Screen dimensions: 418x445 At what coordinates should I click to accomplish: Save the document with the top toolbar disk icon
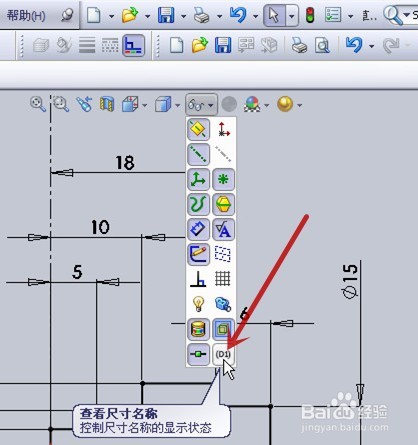[x=166, y=15]
